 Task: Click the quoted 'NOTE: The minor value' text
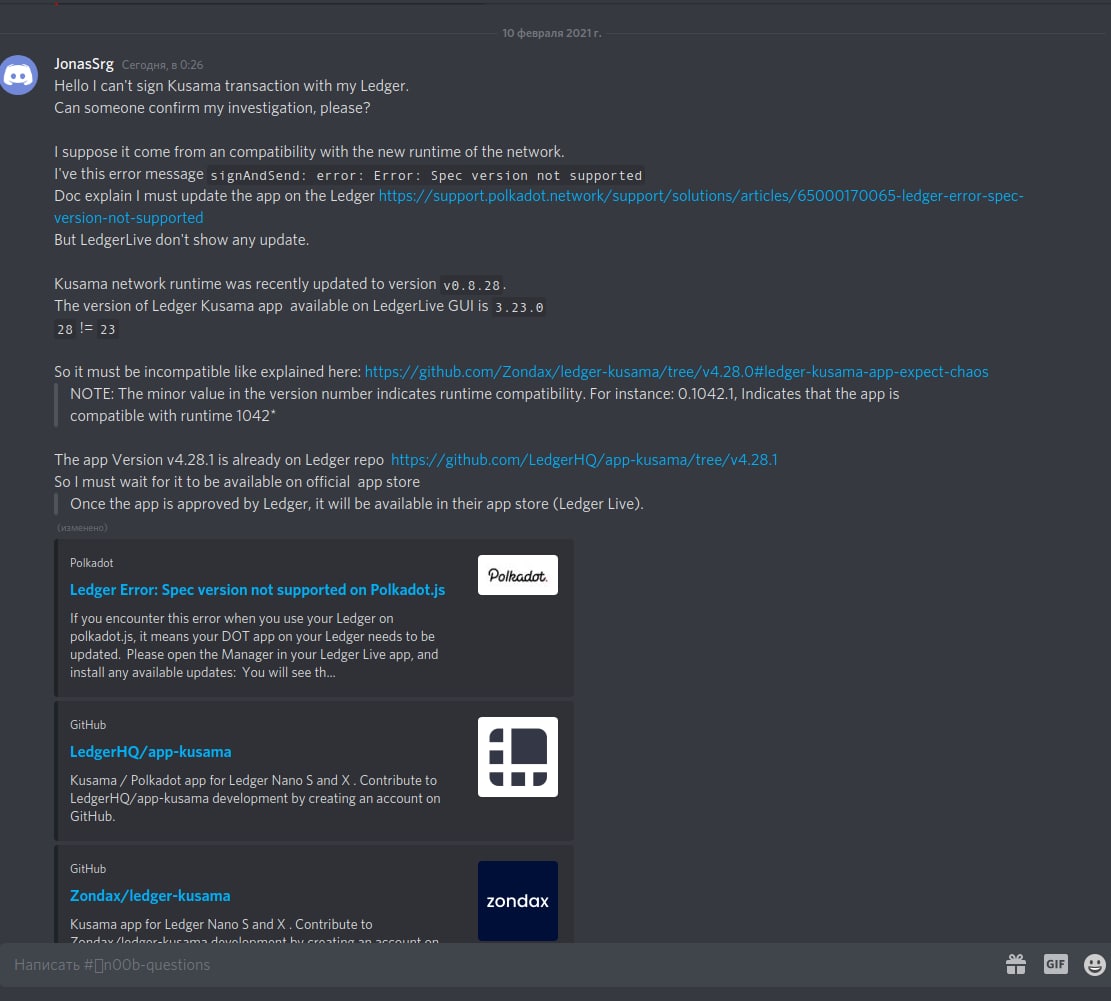(x=485, y=405)
